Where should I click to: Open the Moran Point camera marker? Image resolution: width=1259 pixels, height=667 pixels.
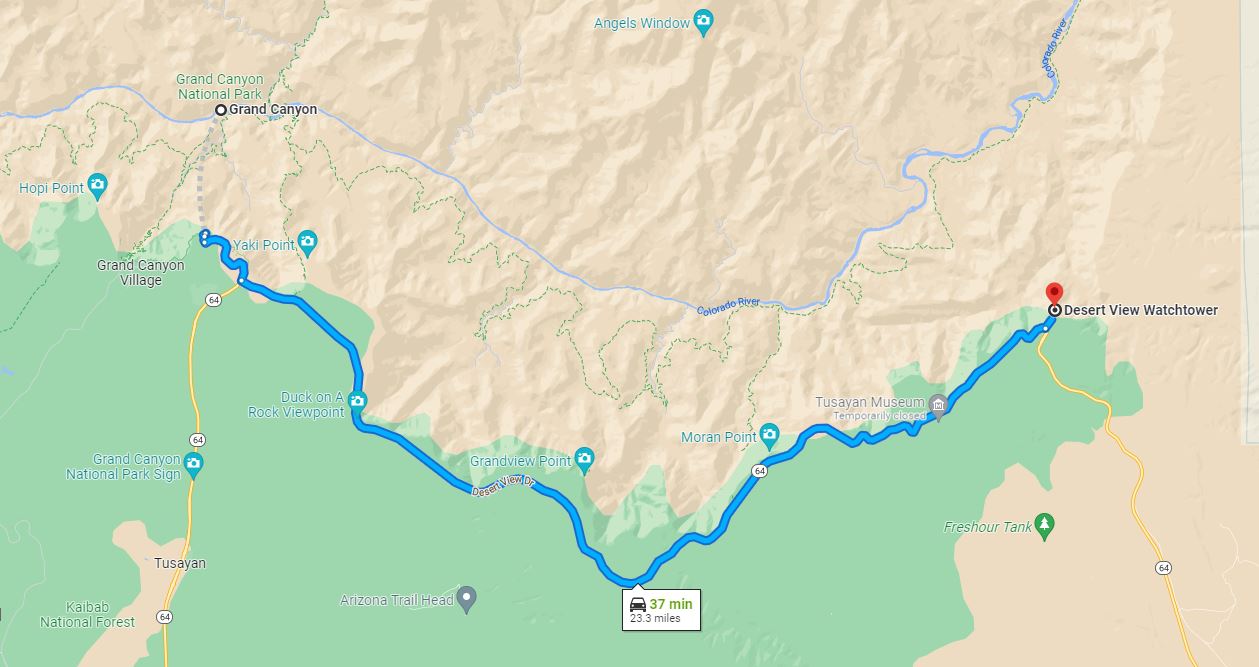(769, 435)
